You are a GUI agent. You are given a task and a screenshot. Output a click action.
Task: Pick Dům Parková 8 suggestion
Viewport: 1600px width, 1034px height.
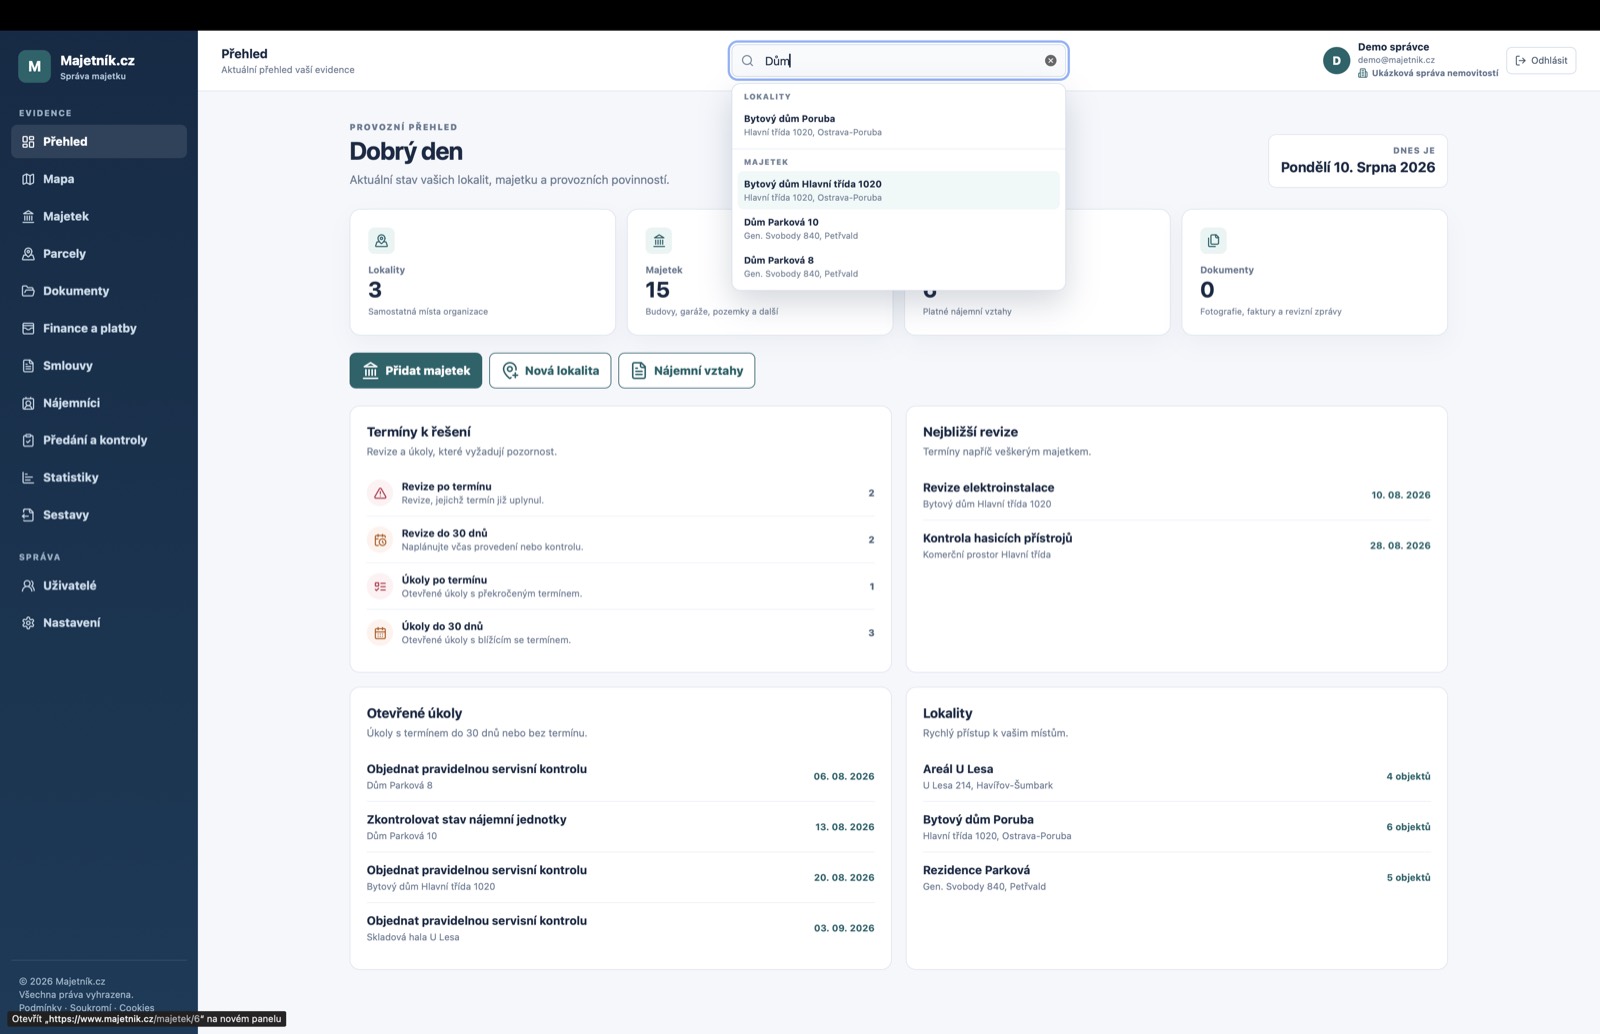[x=898, y=267]
